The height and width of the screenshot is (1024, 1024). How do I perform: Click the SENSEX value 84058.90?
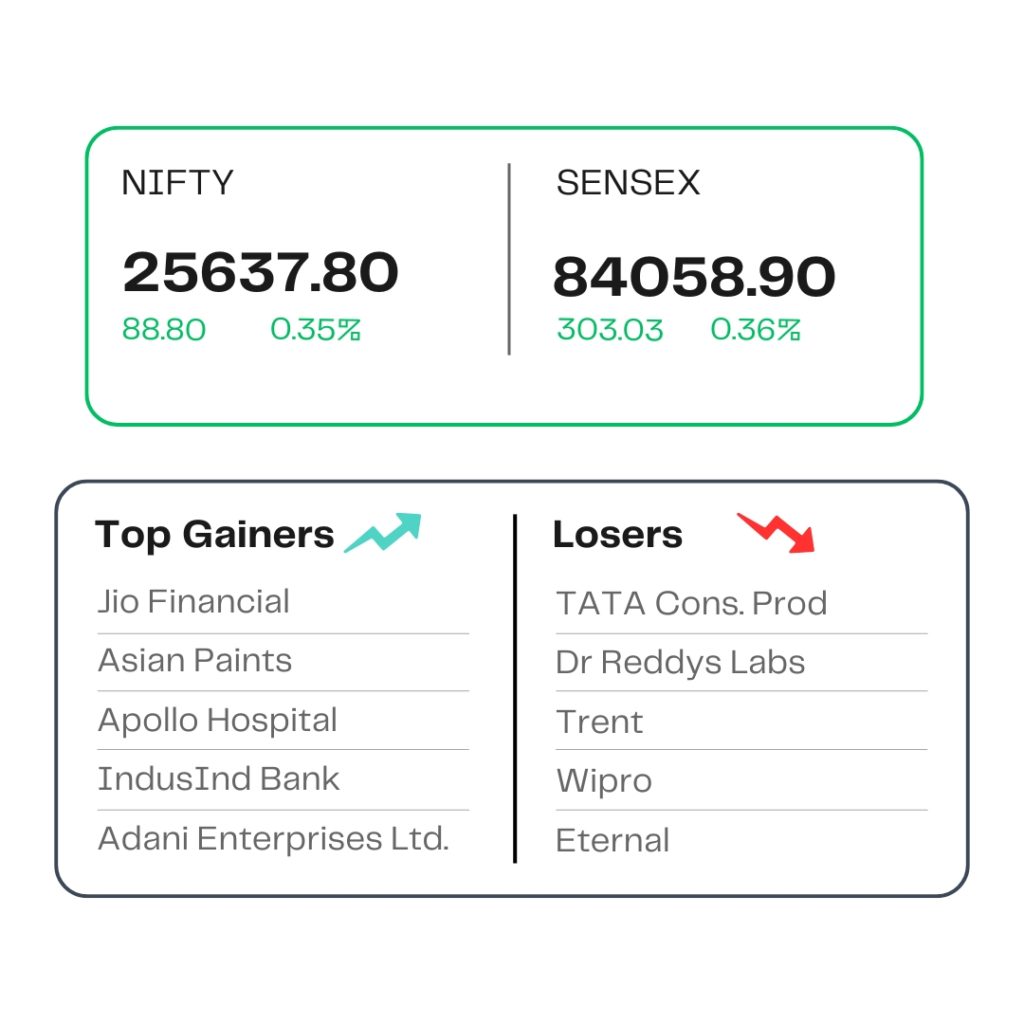pos(694,276)
